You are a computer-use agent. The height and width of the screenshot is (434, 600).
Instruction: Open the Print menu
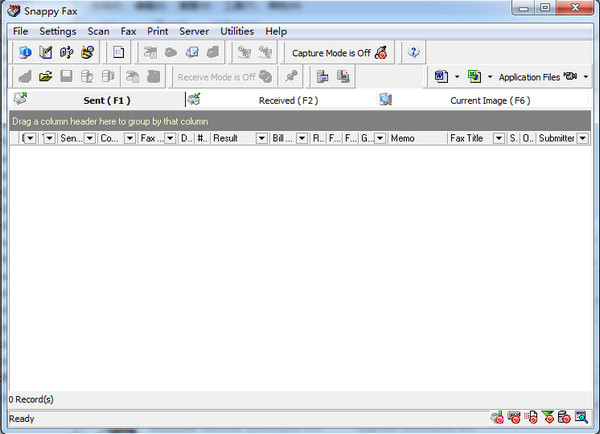158,31
